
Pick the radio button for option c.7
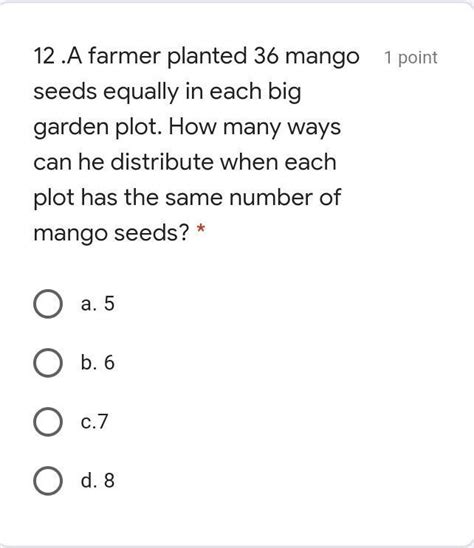pyautogui.click(x=48, y=422)
